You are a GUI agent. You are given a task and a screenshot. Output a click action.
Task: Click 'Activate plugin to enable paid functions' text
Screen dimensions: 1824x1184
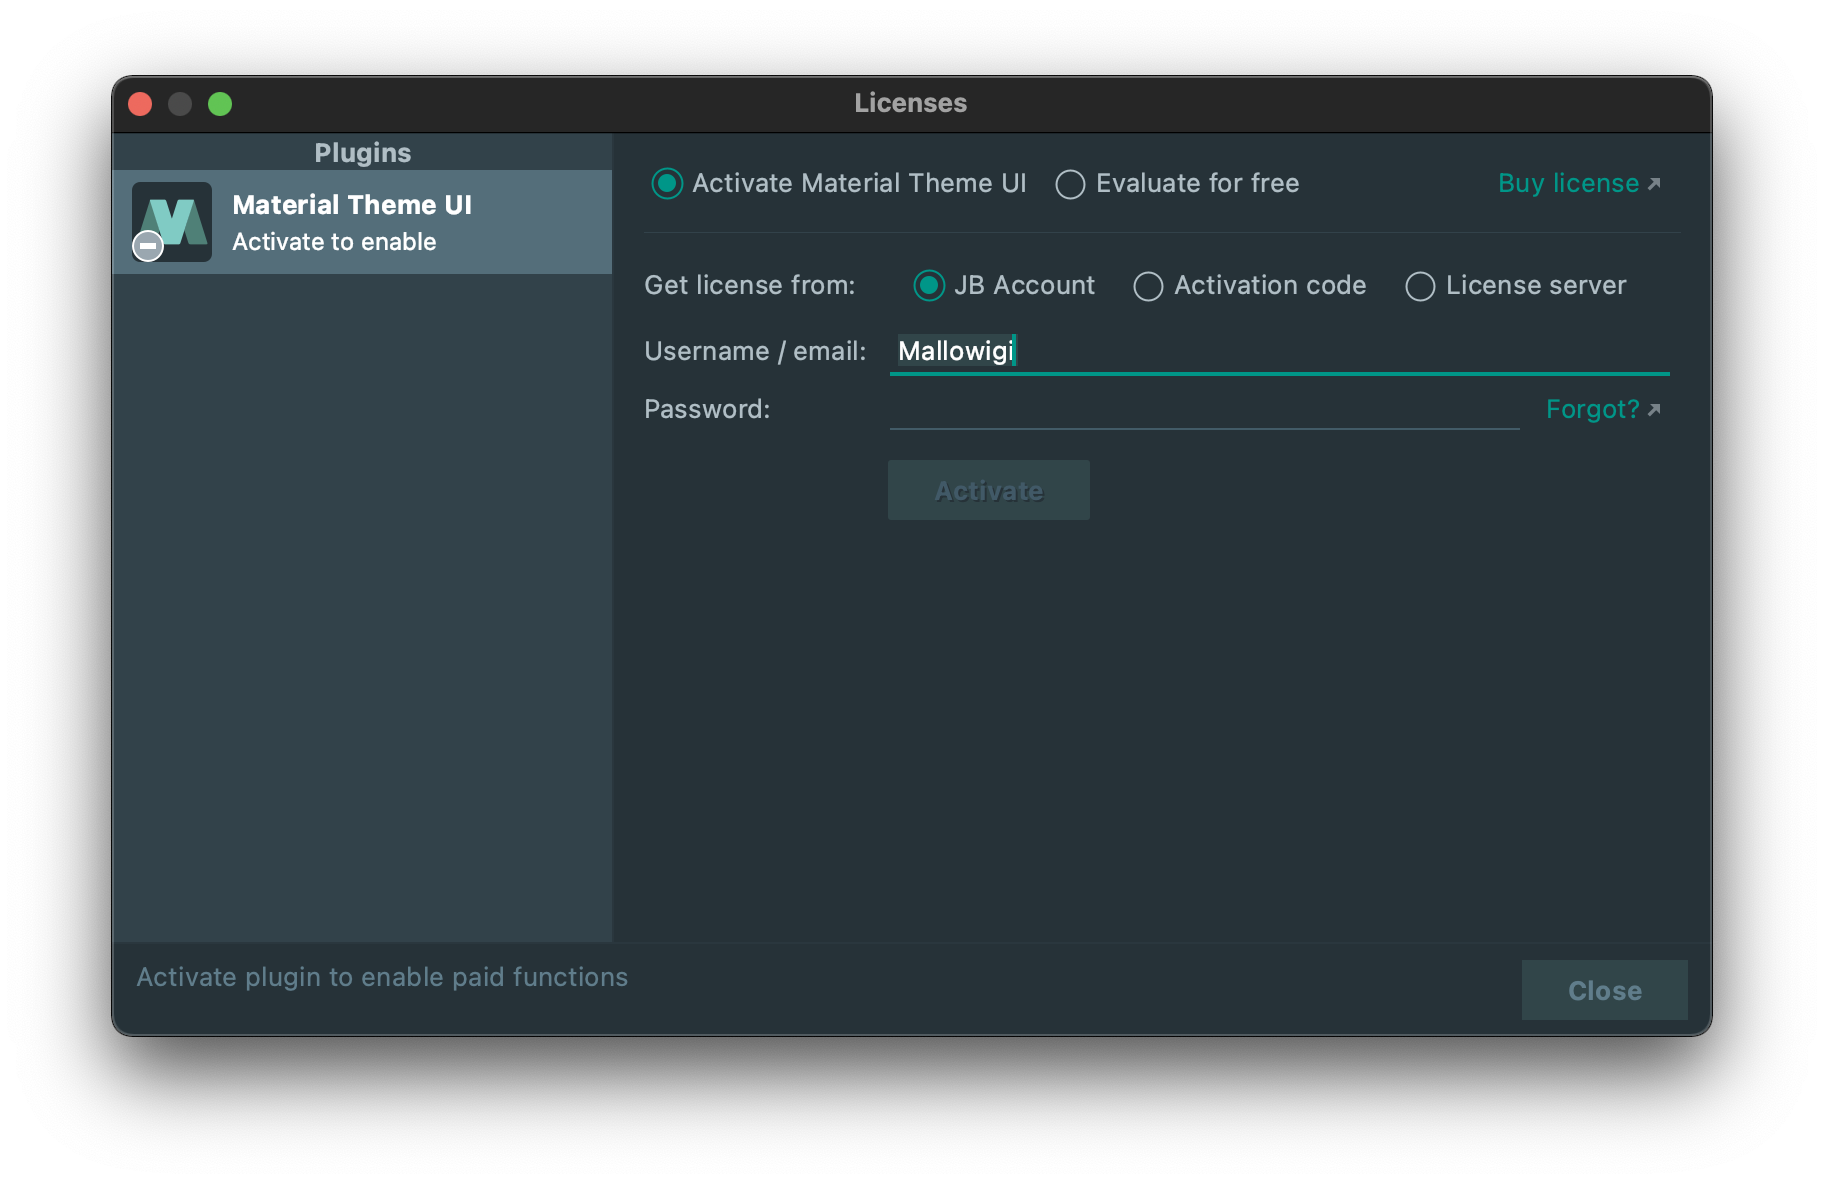382,977
